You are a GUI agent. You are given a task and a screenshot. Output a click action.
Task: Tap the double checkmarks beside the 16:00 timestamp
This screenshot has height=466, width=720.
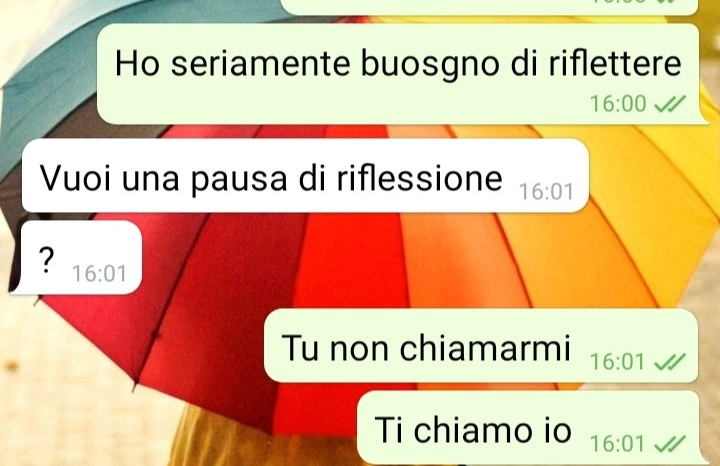coord(670,104)
